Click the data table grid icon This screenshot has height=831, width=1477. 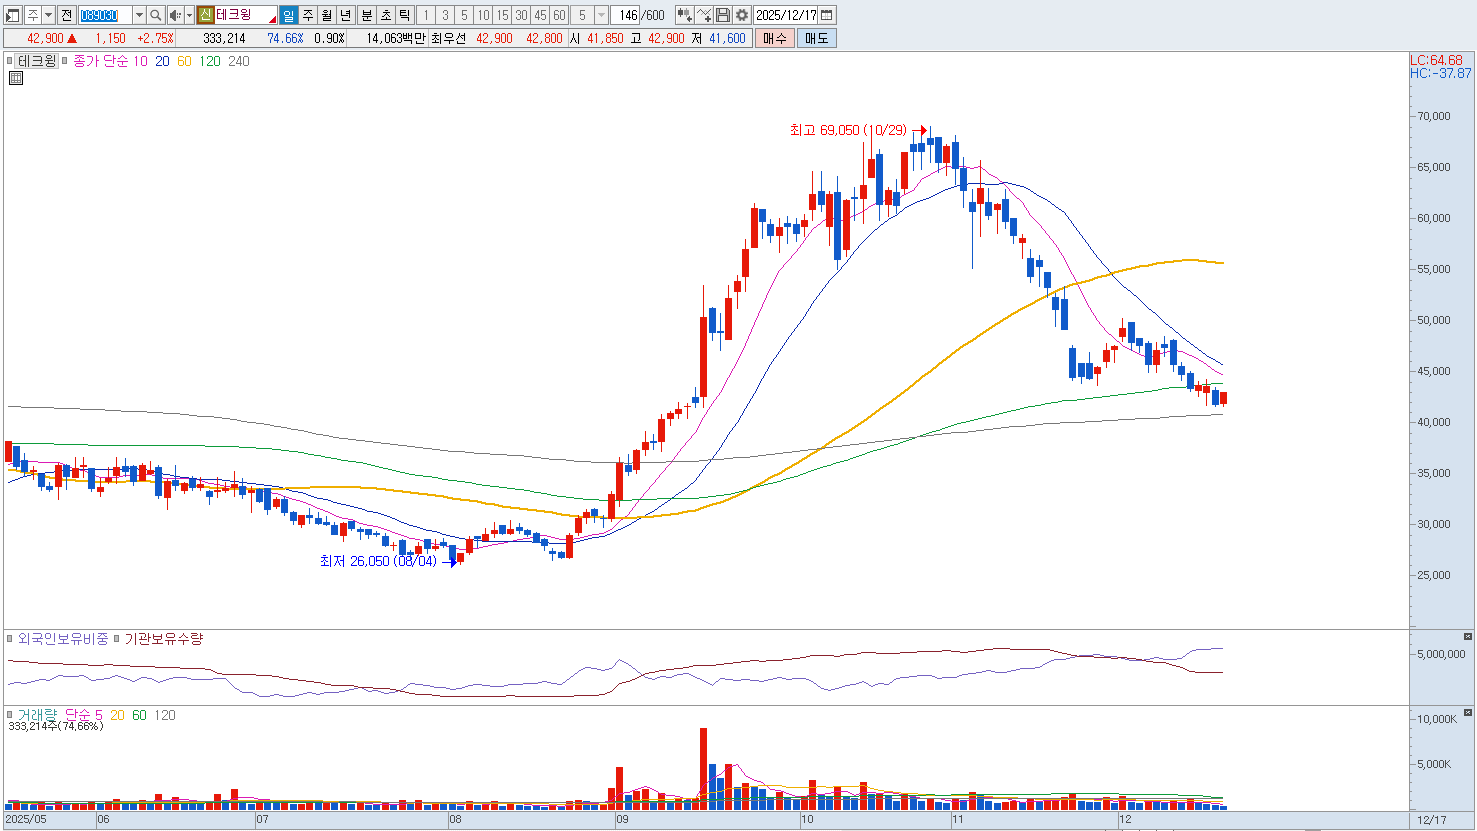(16, 78)
